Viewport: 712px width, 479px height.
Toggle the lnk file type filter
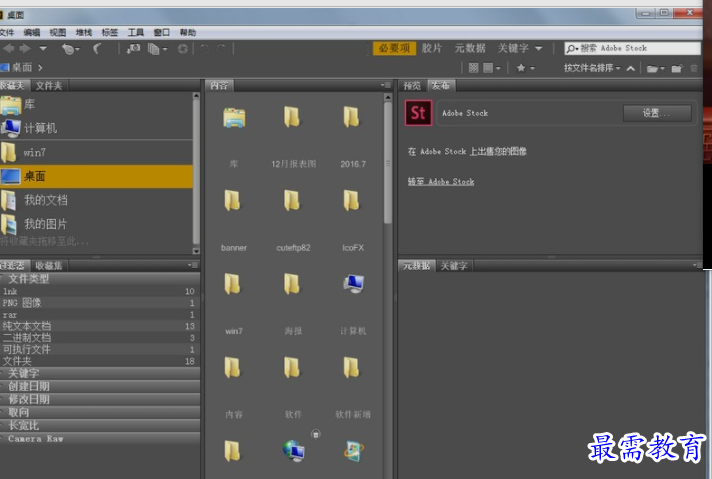click(x=100, y=291)
